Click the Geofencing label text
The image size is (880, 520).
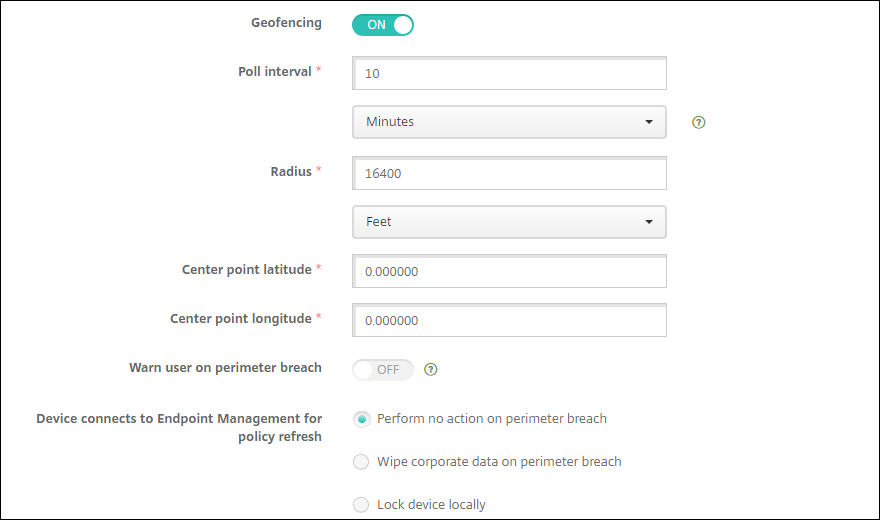point(286,22)
